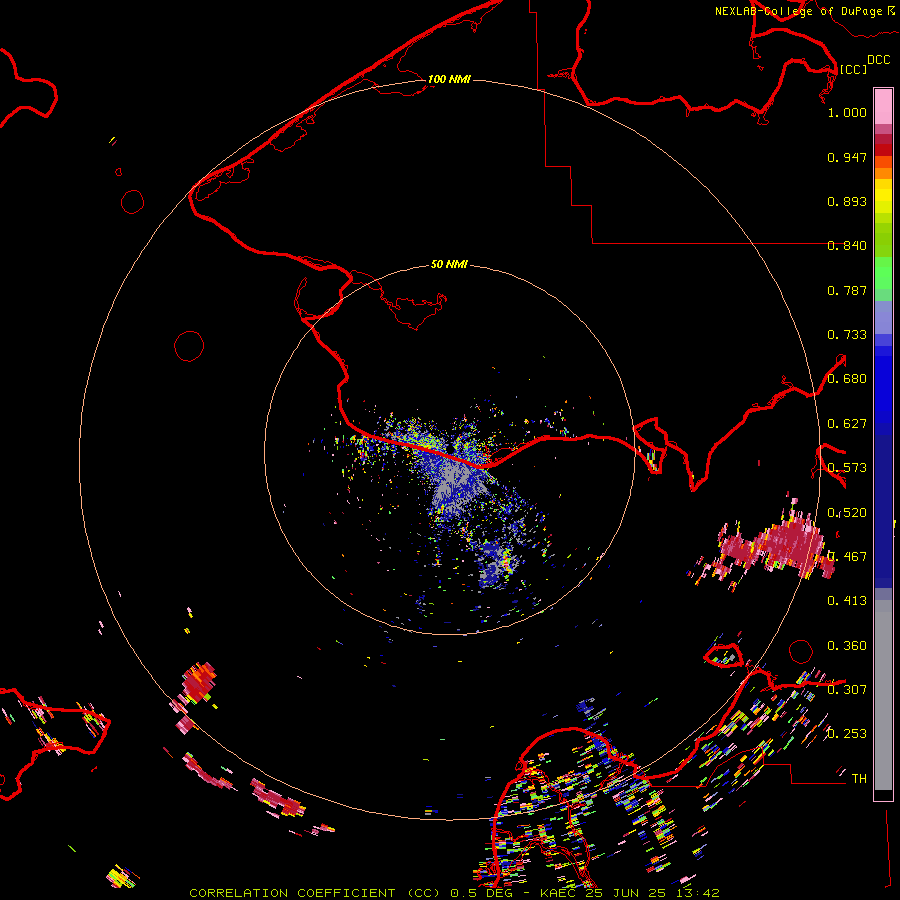900x900 pixels.
Task: Select the 0.253 scale value
Action: tap(847, 734)
